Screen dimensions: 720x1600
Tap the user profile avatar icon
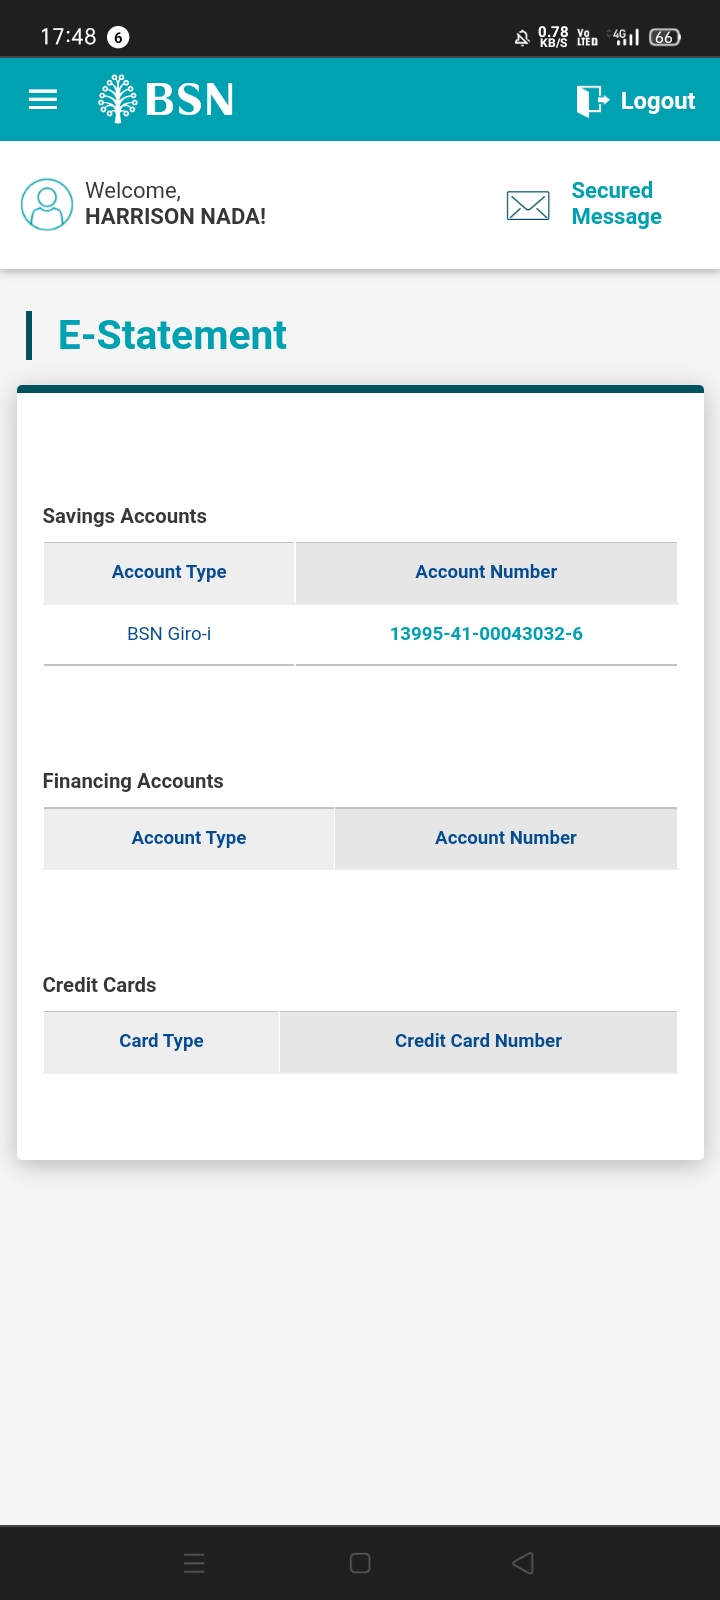coord(47,205)
